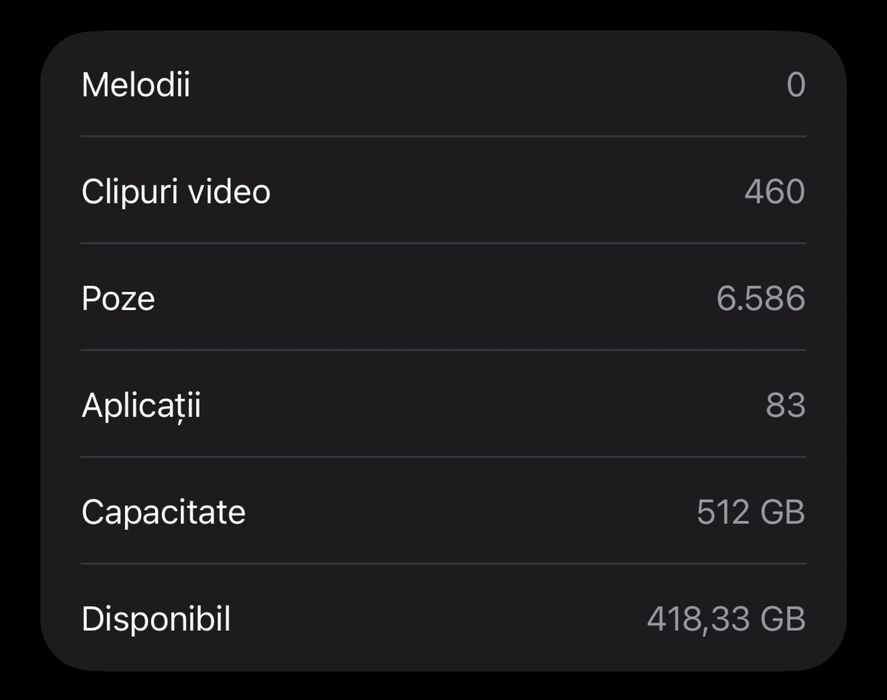Image resolution: width=887 pixels, height=700 pixels.
Task: Select the 512 GB capacity value
Action: point(750,512)
